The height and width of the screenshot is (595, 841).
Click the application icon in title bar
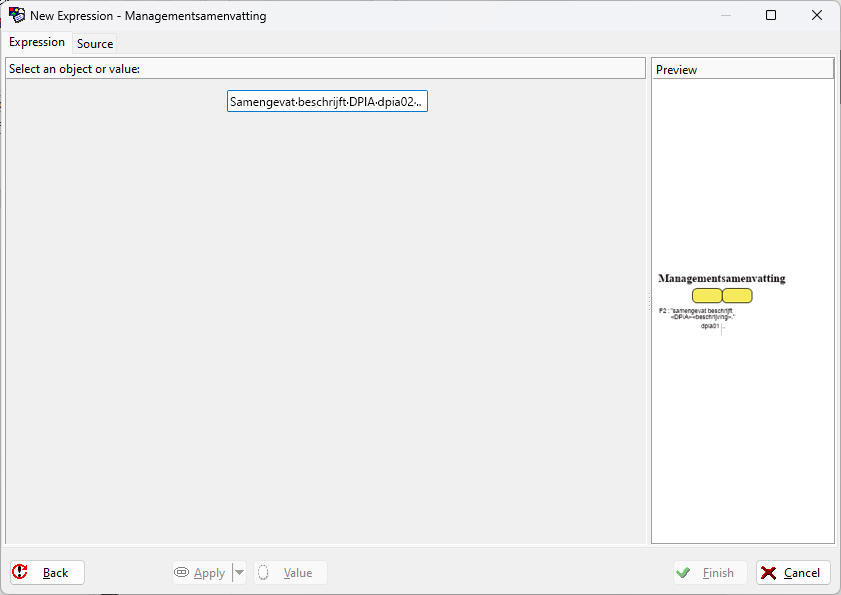pyautogui.click(x=17, y=16)
